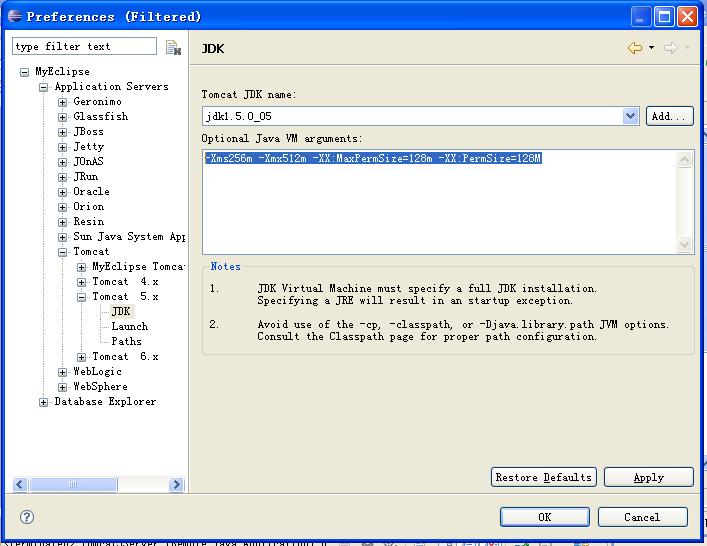
Task: Expand the Glassfish node
Action: [x=62, y=117]
